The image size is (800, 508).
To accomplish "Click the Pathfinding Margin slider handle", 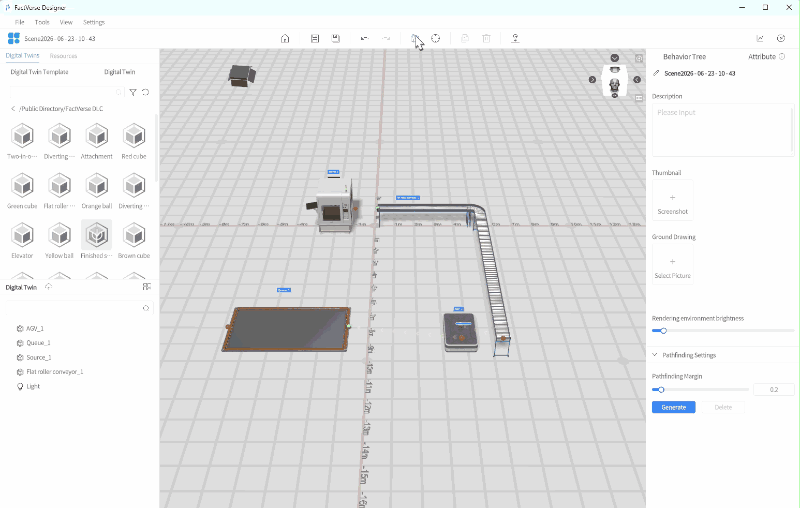I will pos(661,390).
